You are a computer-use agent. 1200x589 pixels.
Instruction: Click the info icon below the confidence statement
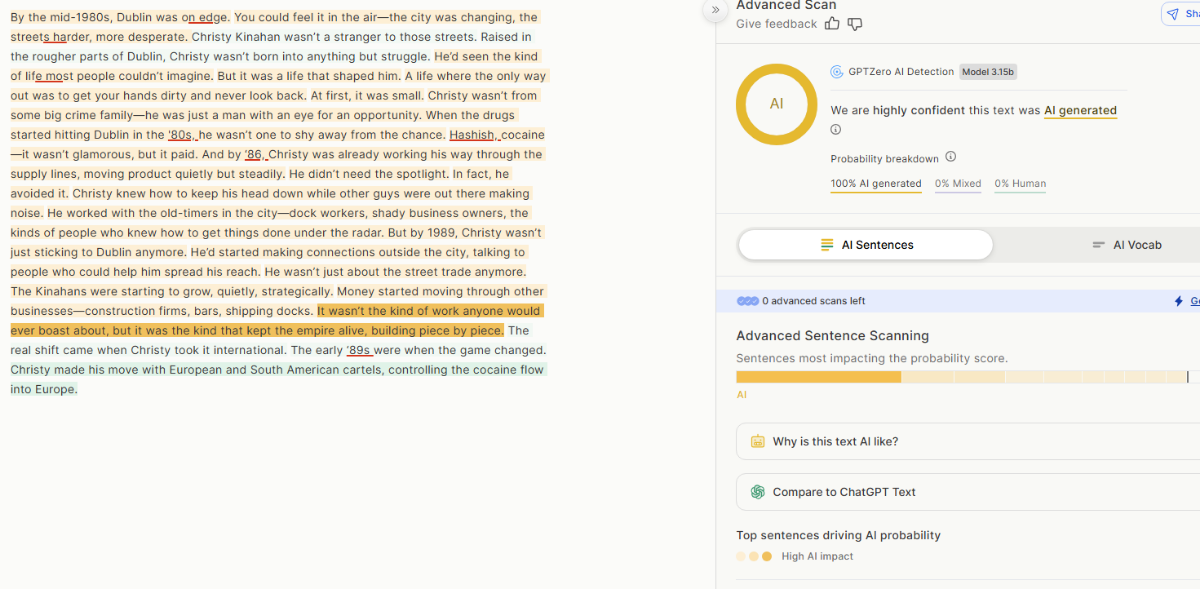[x=836, y=129]
